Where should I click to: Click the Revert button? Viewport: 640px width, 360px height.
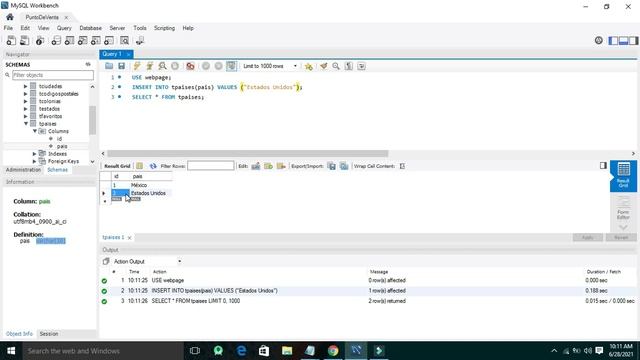pyautogui.click(x=621, y=238)
